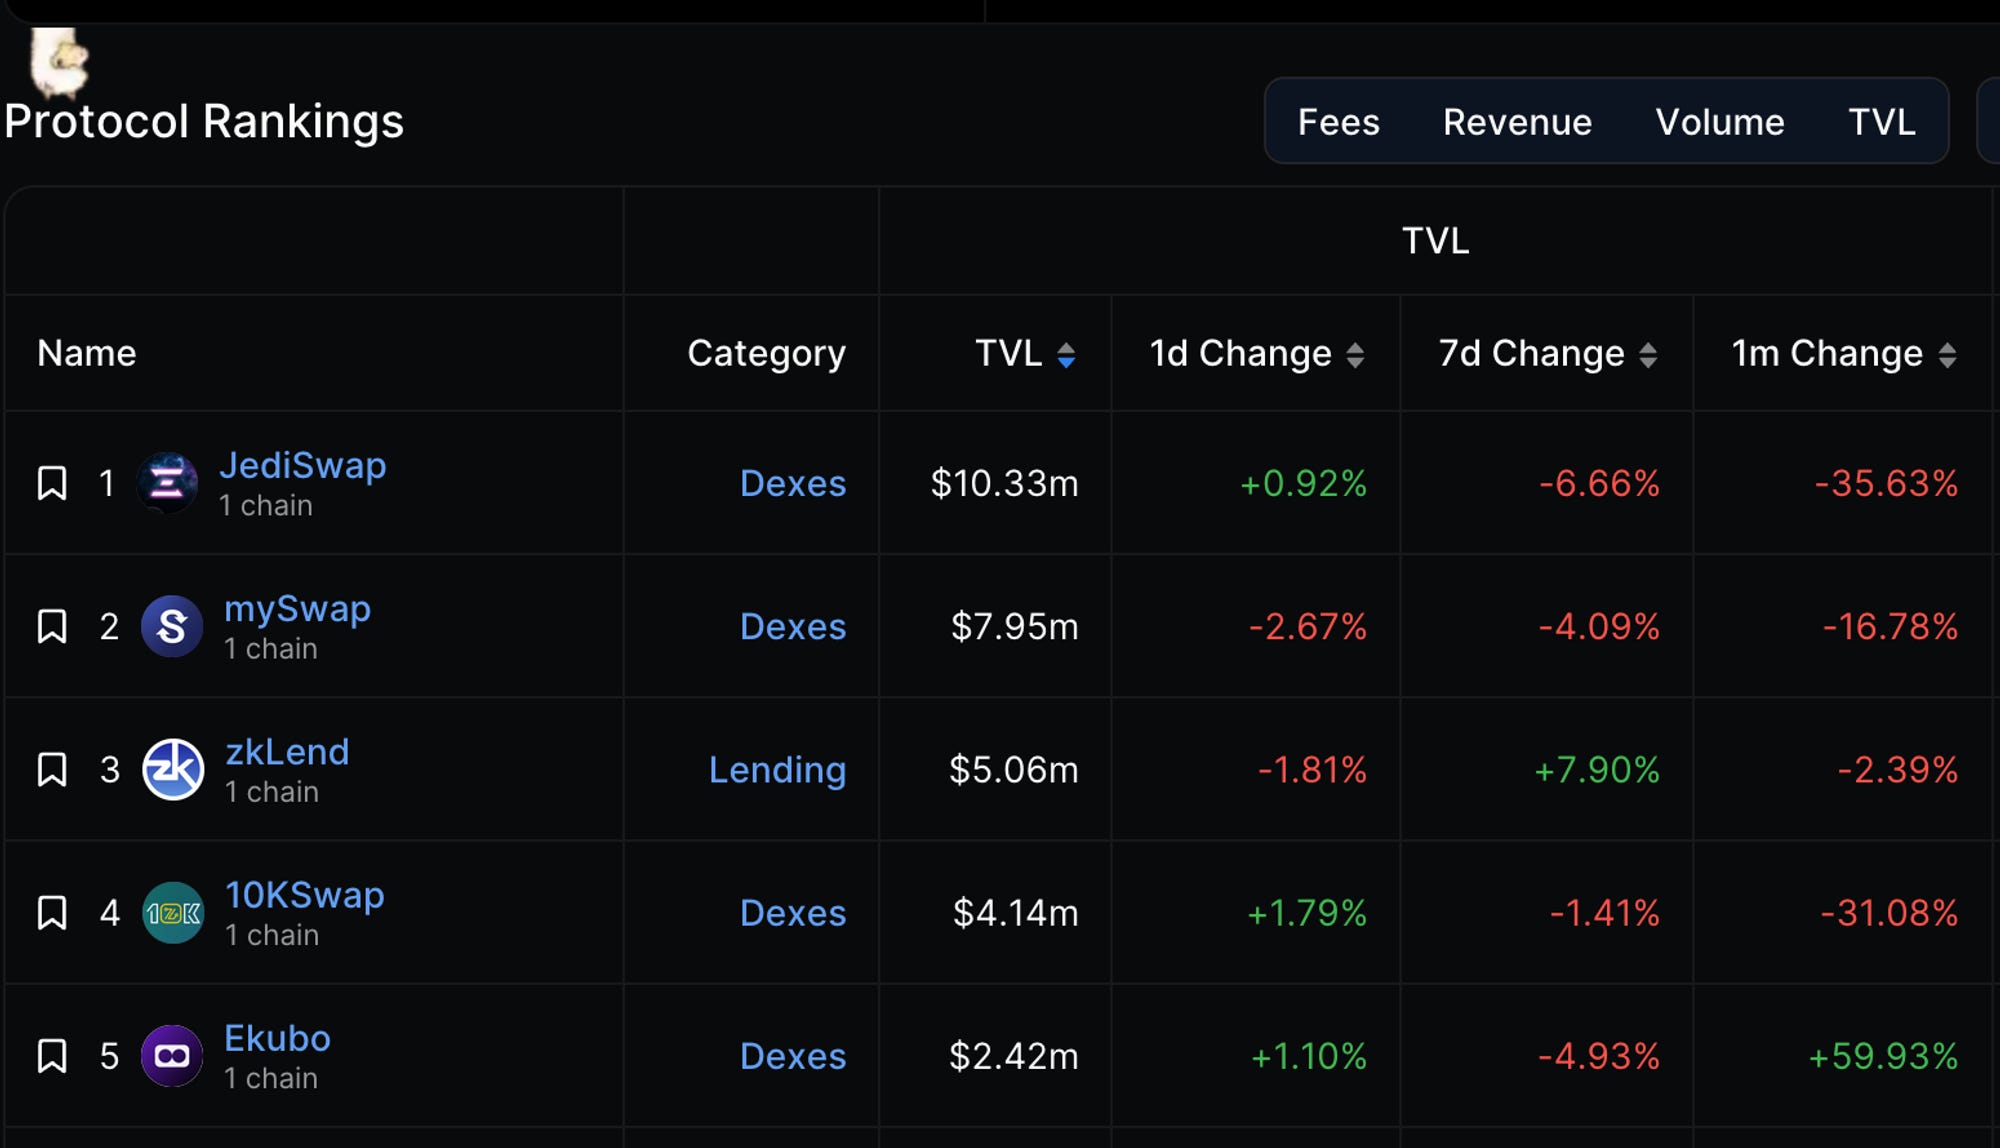This screenshot has height=1148, width=2000.
Task: Toggle bookmark on Ekubo row
Action: coord(52,1056)
